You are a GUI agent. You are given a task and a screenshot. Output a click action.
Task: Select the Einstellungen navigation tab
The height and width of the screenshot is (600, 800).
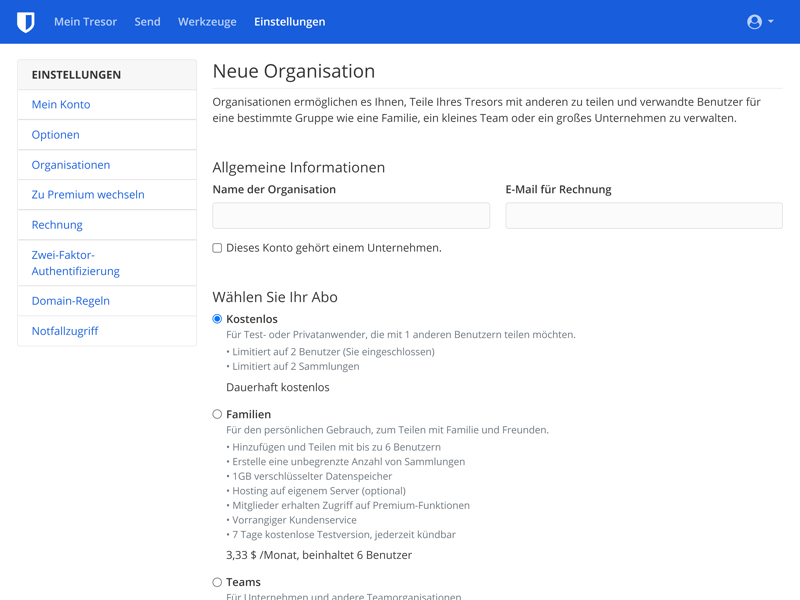pyautogui.click(x=289, y=22)
